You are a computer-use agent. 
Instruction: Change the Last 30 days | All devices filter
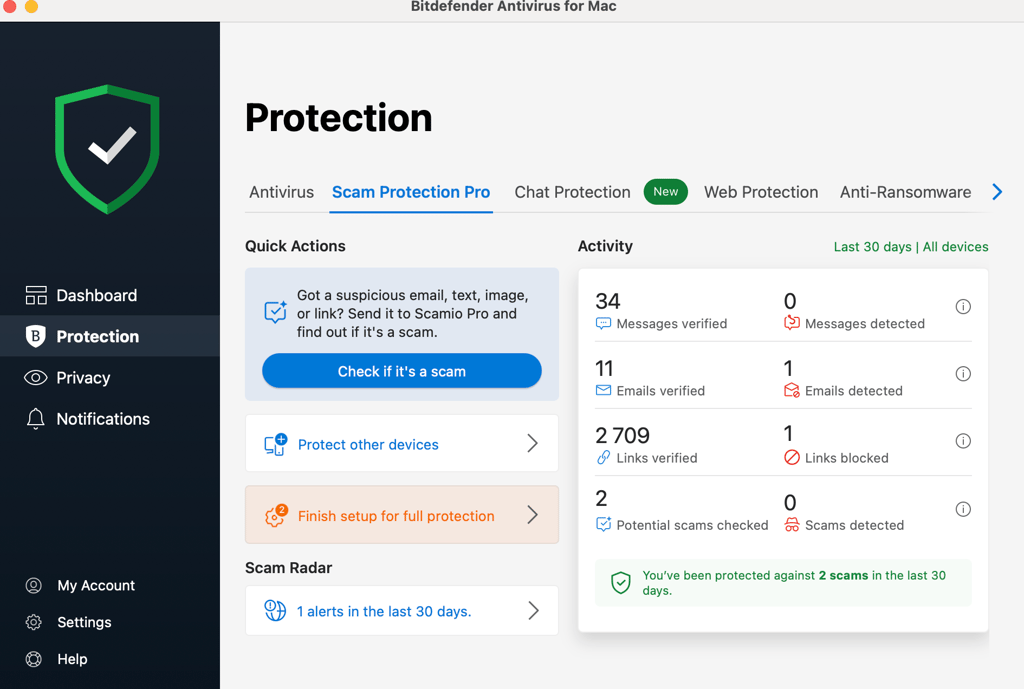[x=911, y=247]
